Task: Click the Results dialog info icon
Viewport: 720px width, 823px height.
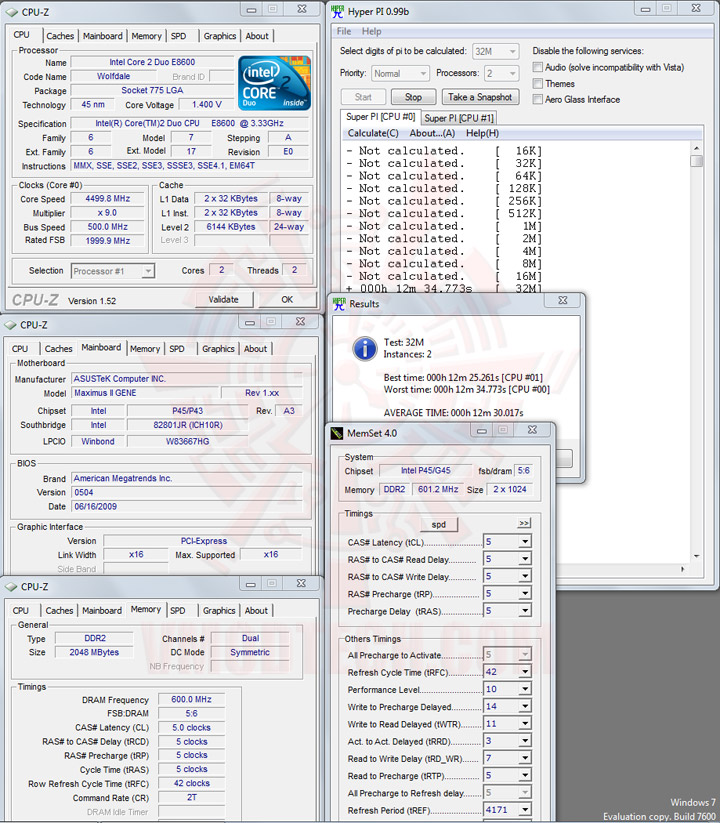Action: pos(365,349)
